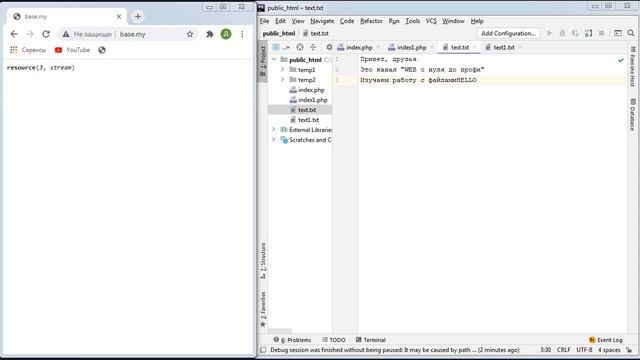The height and width of the screenshot is (360, 640).
Task: Bookmark this page with the star icon
Action: pyautogui.click(x=190, y=34)
